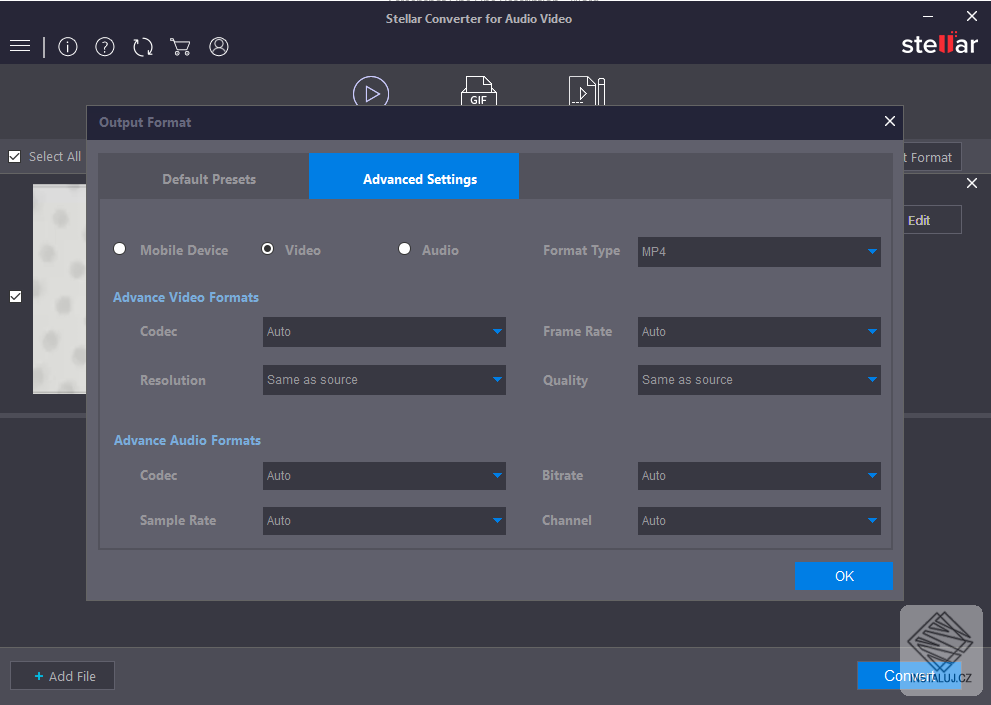Toggle the Select All checkbox

15,156
